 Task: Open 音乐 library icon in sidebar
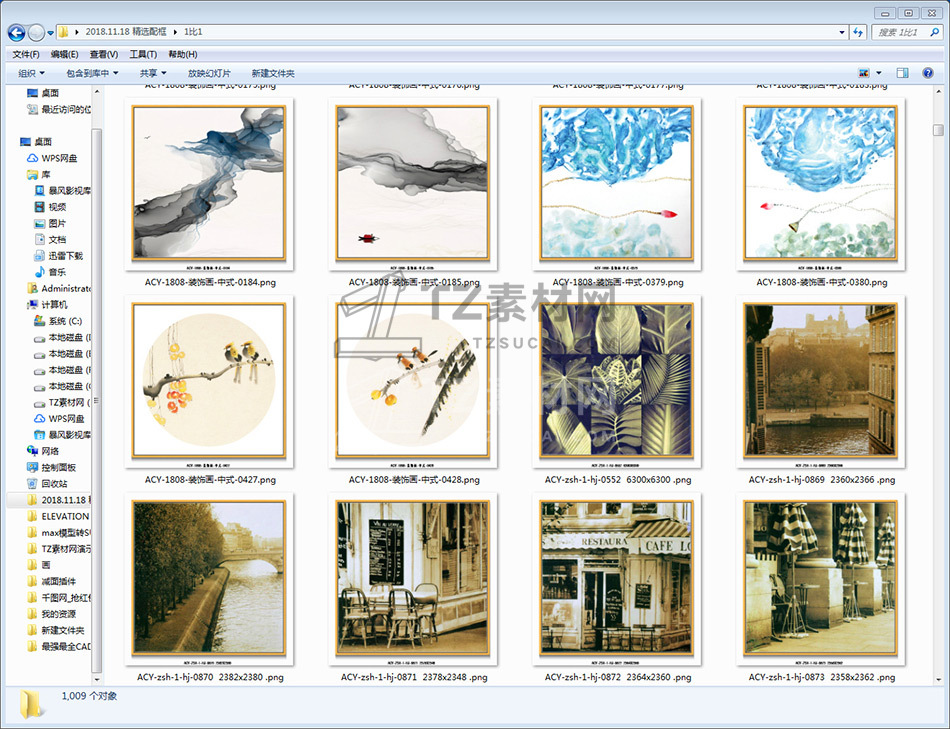tap(39, 272)
